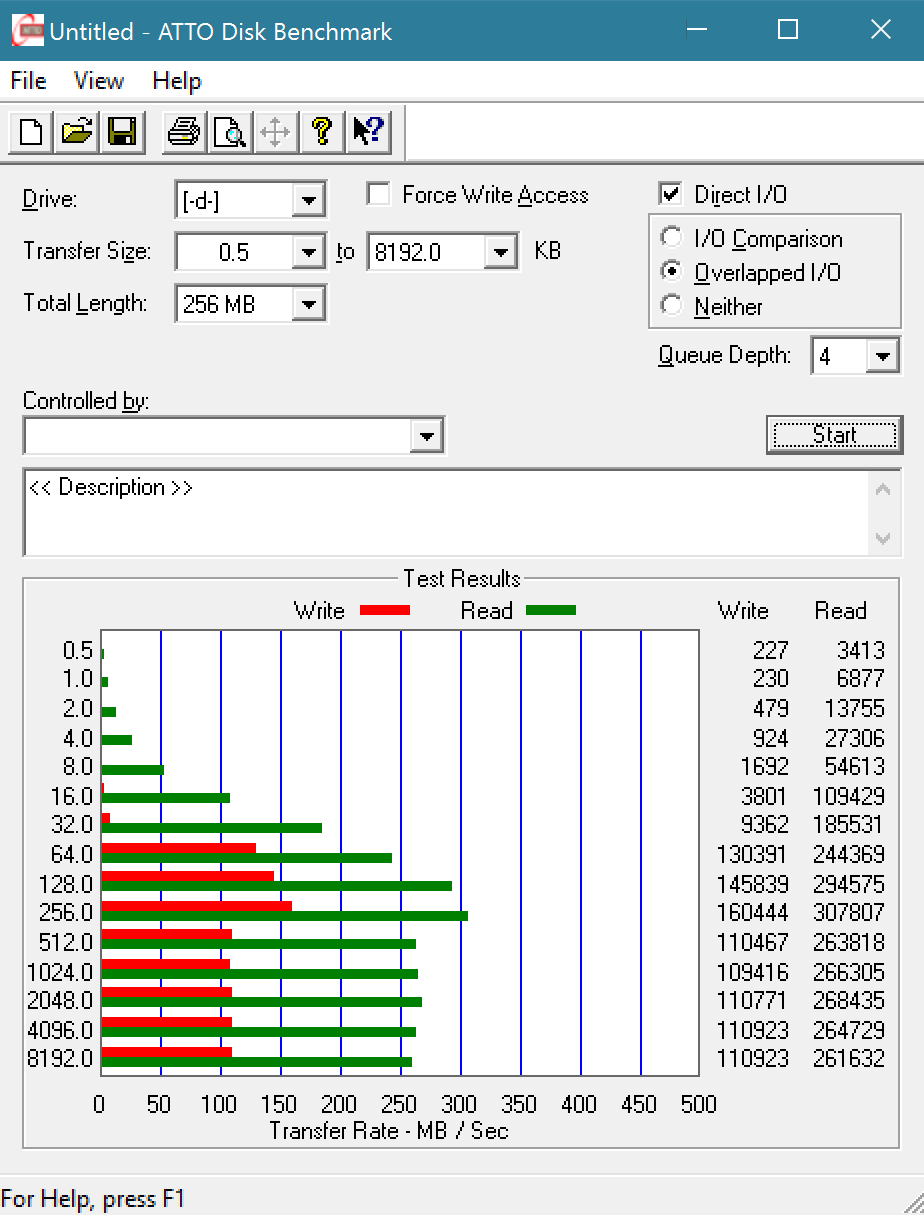
Task: Click the write value 160444
Action: (x=753, y=912)
